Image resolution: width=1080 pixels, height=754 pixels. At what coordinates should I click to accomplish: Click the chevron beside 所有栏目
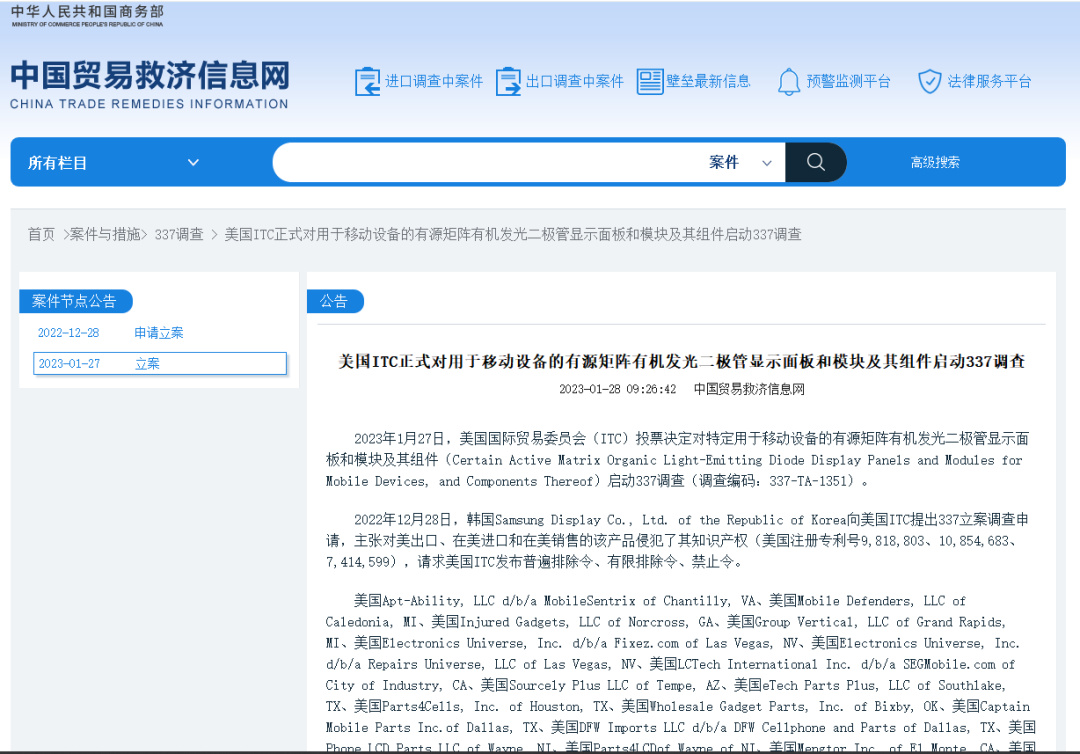coord(193,163)
